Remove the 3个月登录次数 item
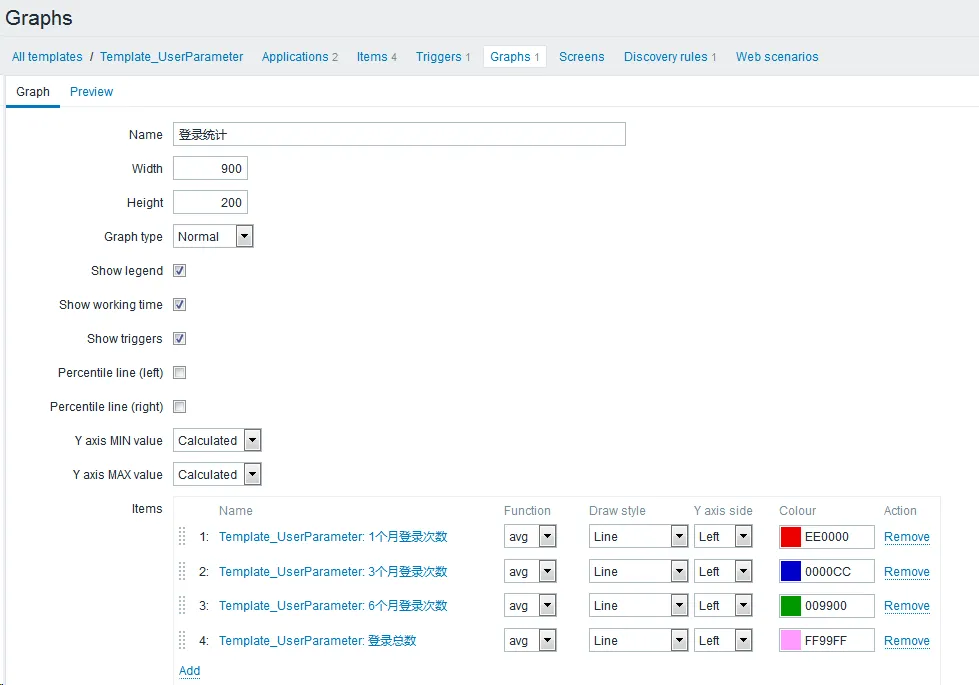 [907, 572]
